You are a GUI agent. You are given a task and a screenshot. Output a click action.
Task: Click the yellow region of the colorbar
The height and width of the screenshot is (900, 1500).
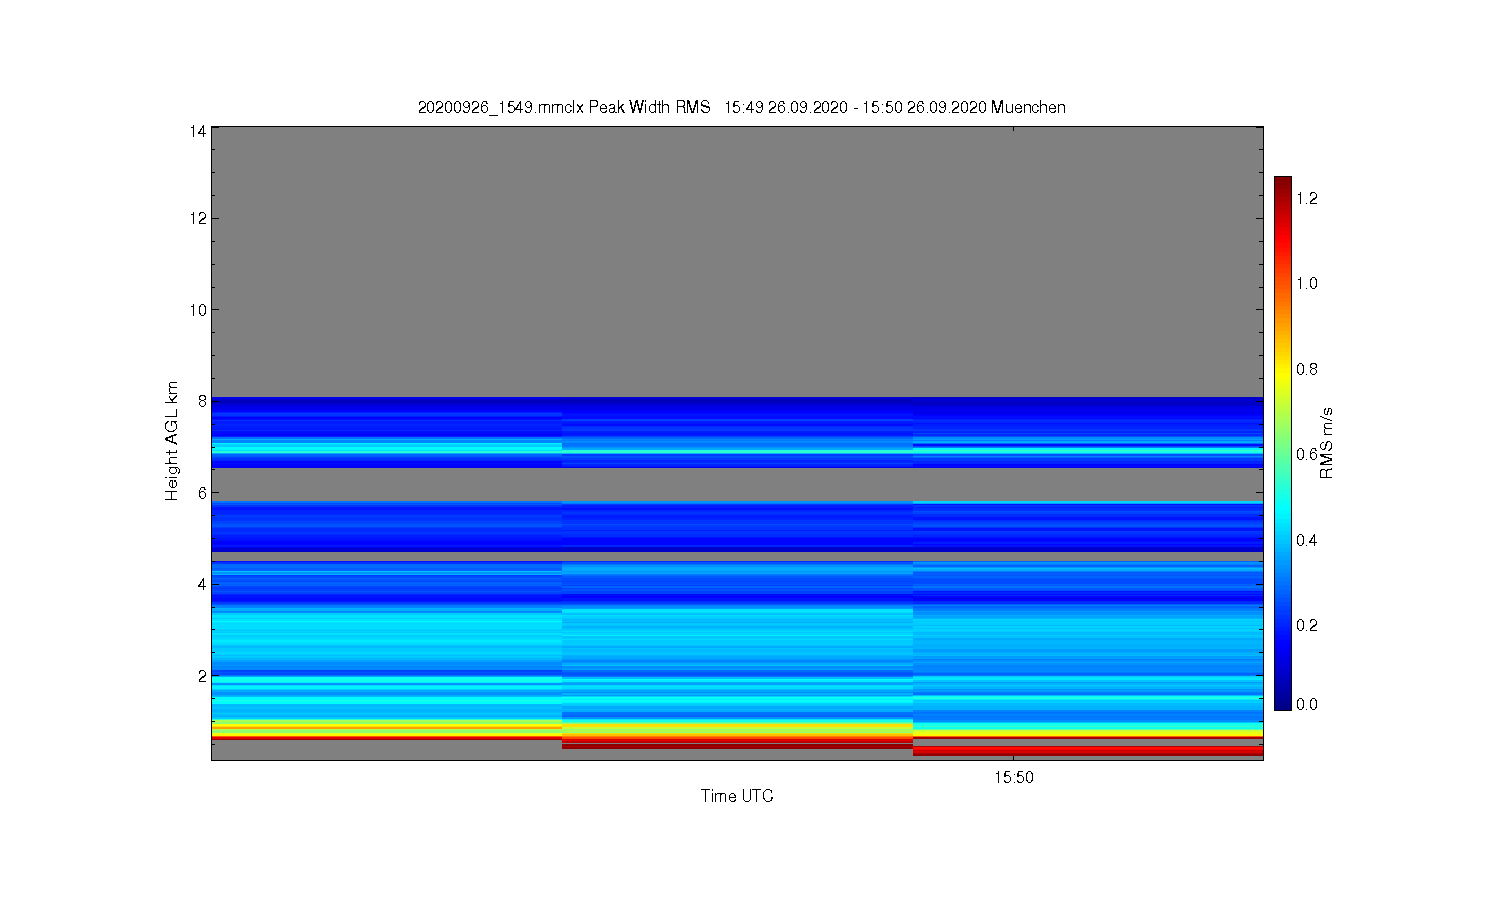pyautogui.click(x=1282, y=372)
